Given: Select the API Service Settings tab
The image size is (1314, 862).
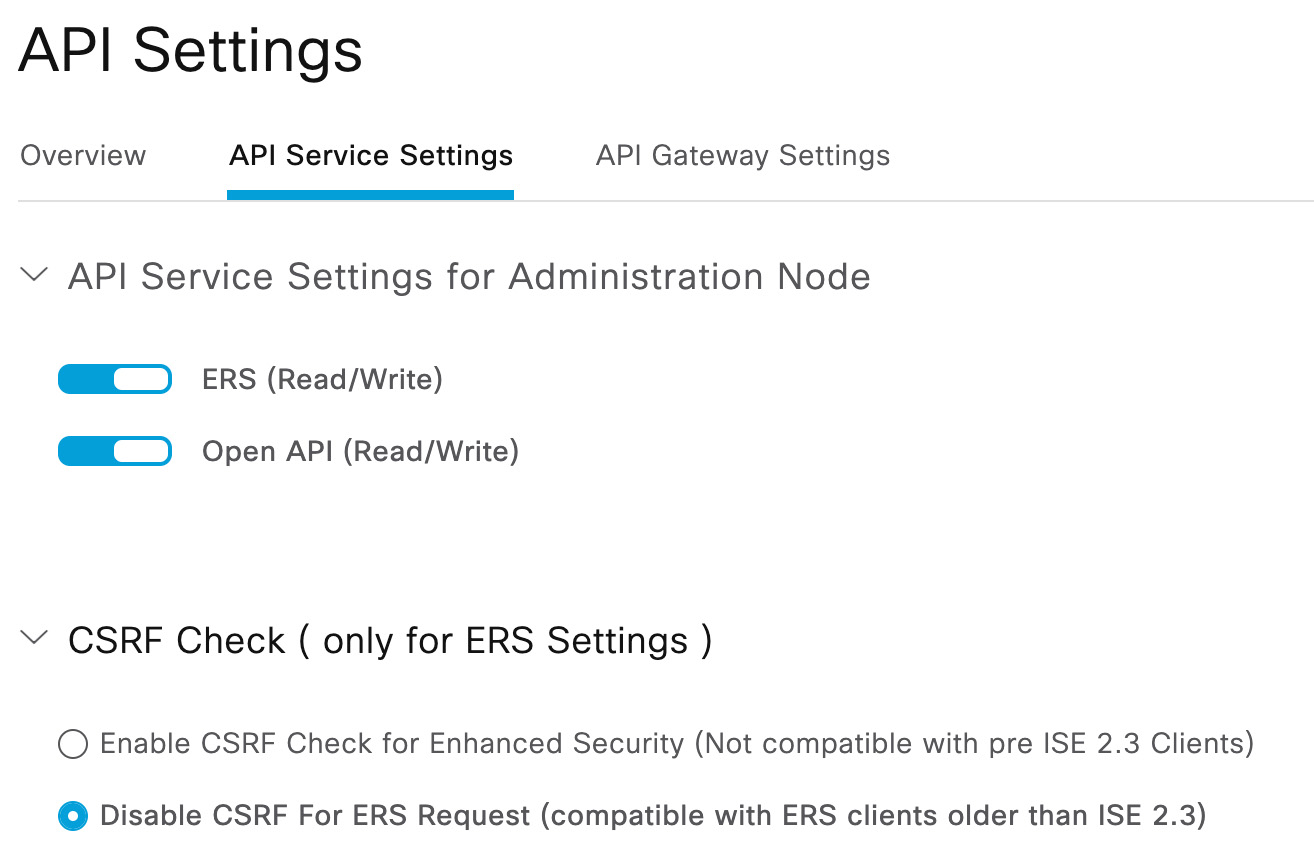Looking at the screenshot, I should [371, 156].
